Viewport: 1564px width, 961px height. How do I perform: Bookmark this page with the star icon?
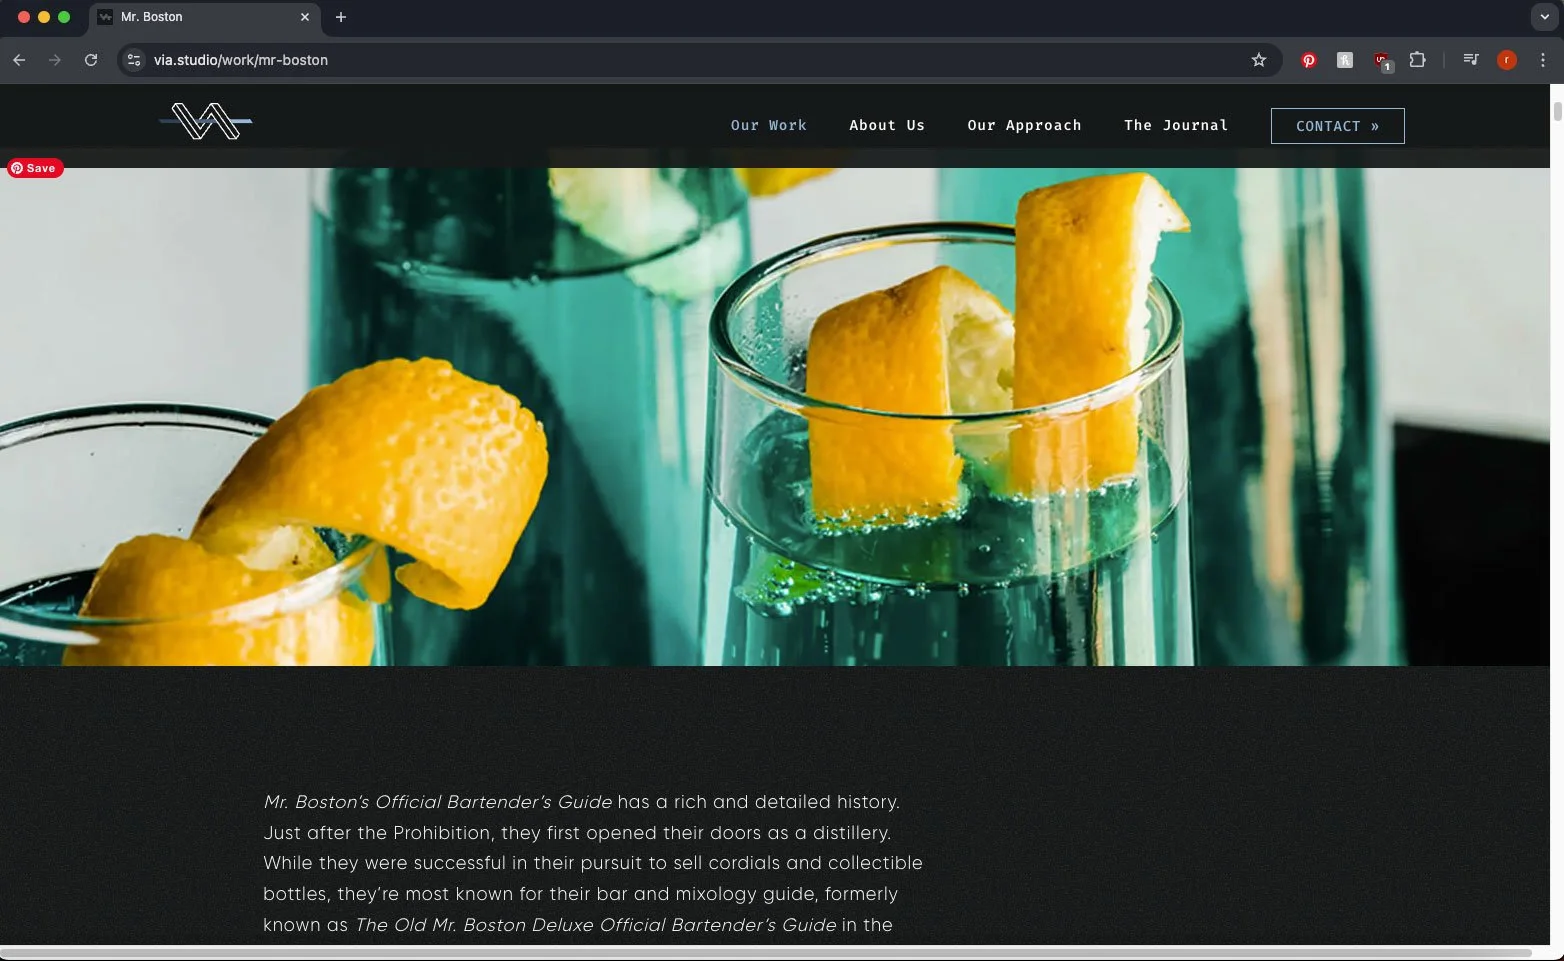1259,60
